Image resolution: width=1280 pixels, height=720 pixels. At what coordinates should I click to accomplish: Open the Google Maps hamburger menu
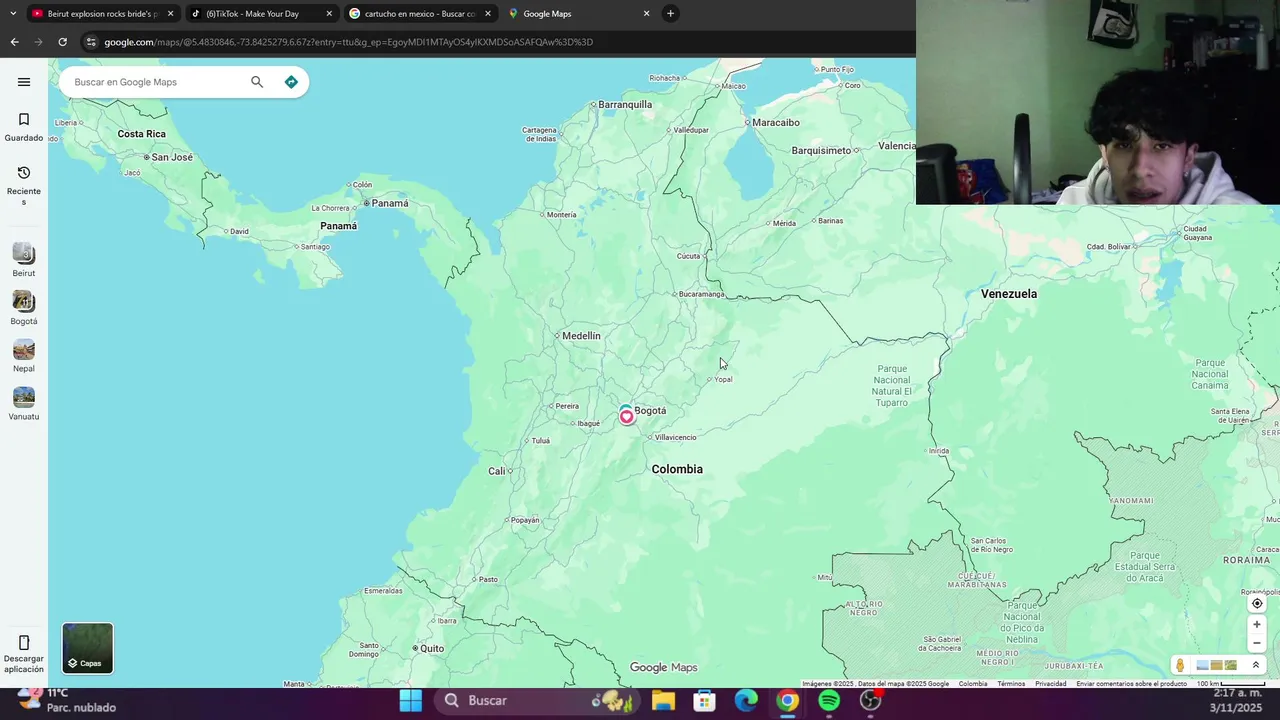[x=24, y=82]
